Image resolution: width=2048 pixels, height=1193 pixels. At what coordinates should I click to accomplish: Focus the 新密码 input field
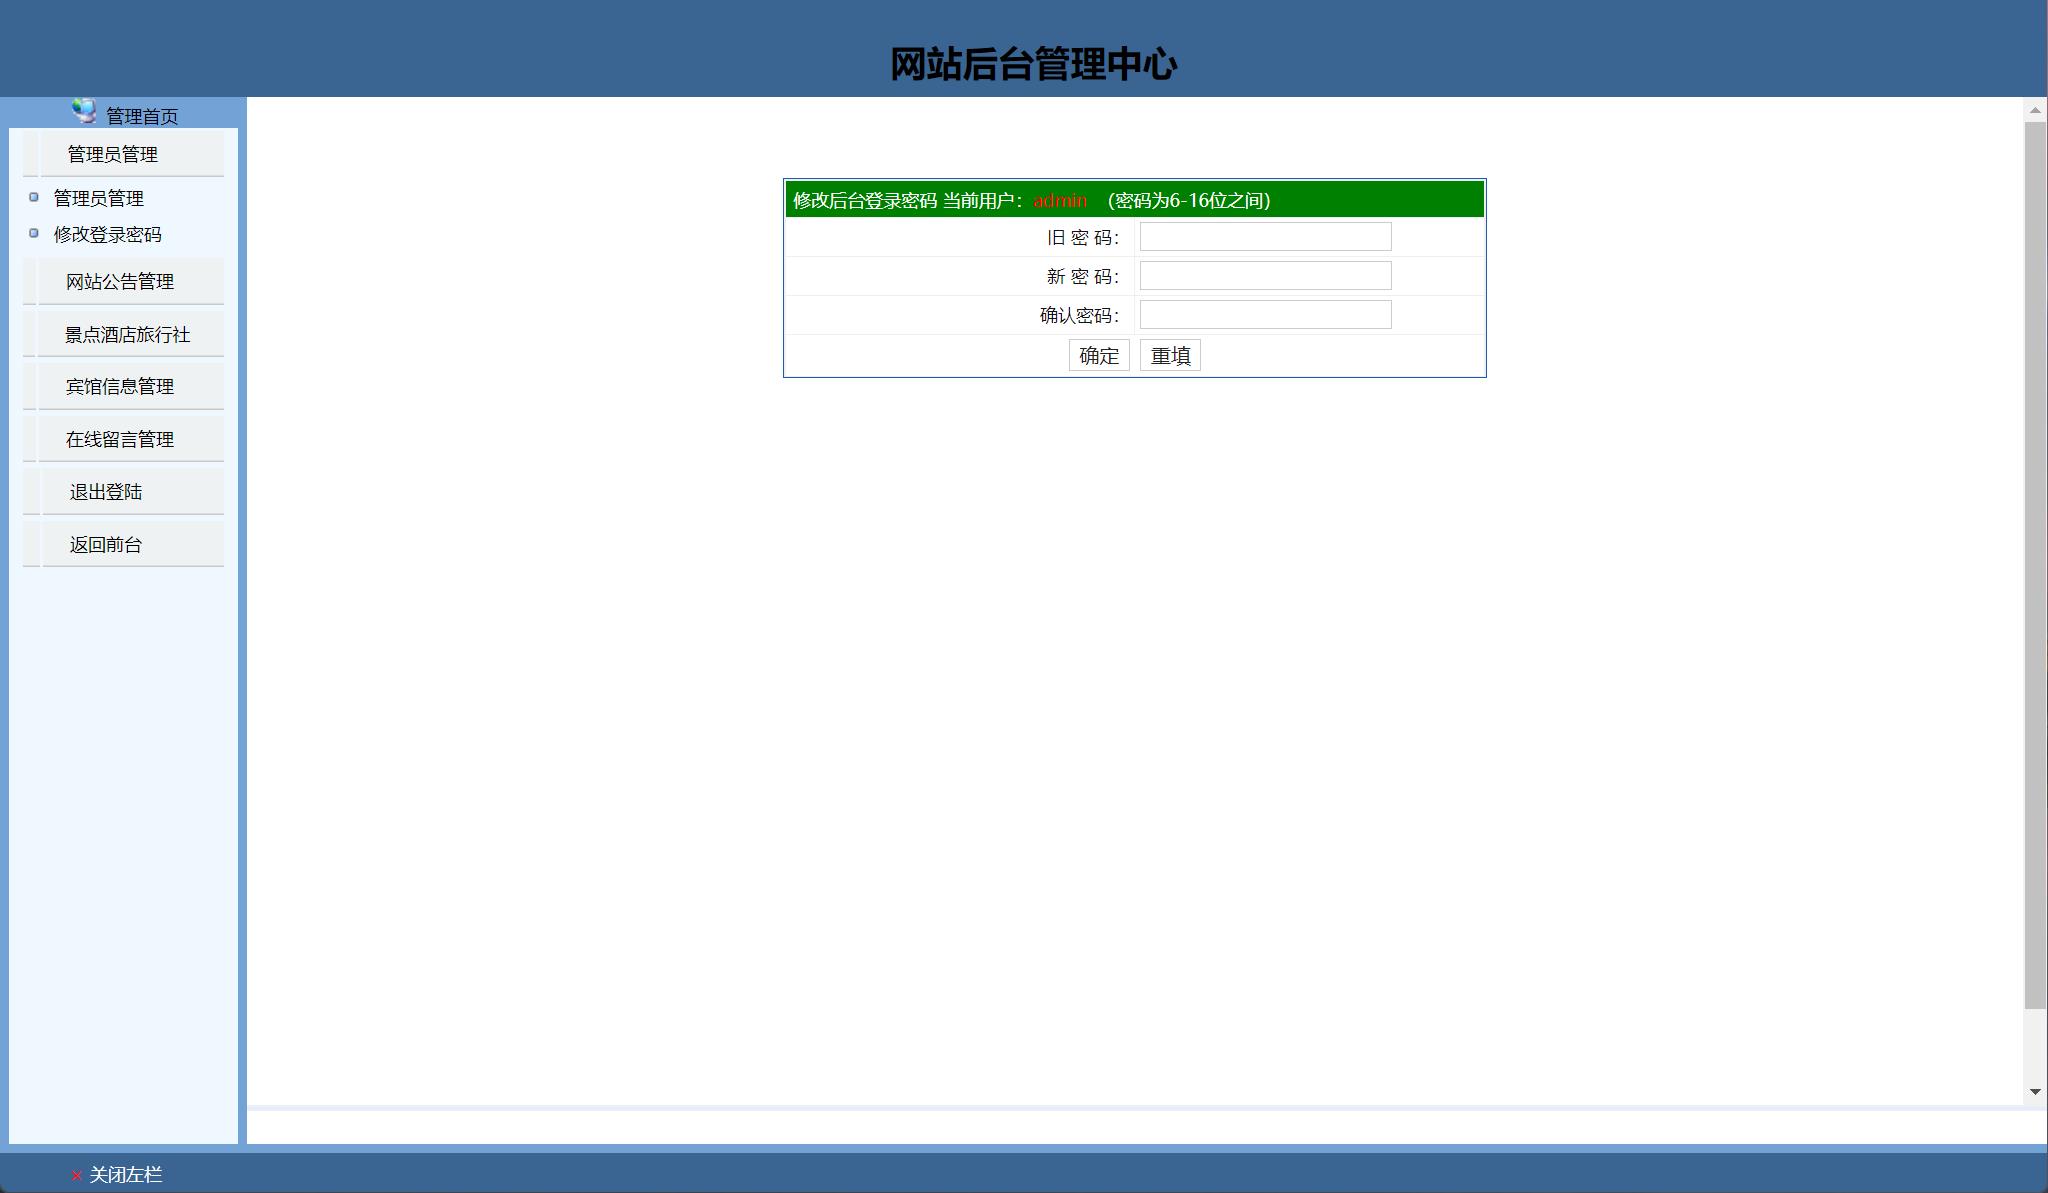[x=1265, y=276]
